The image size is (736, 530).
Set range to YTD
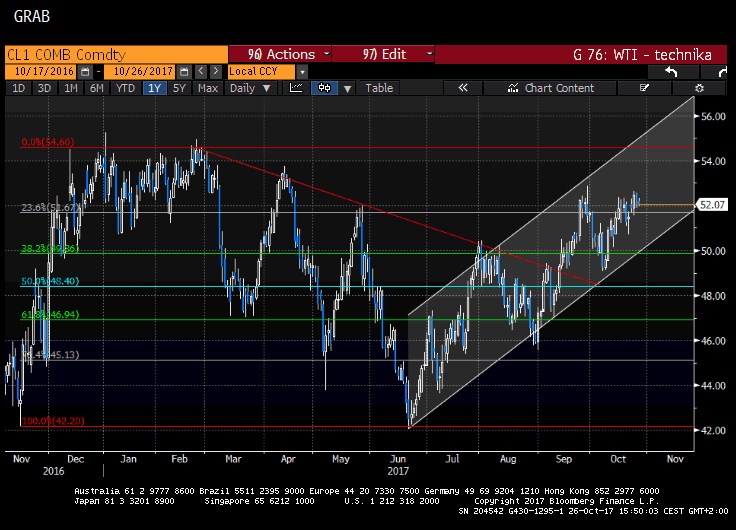point(125,88)
